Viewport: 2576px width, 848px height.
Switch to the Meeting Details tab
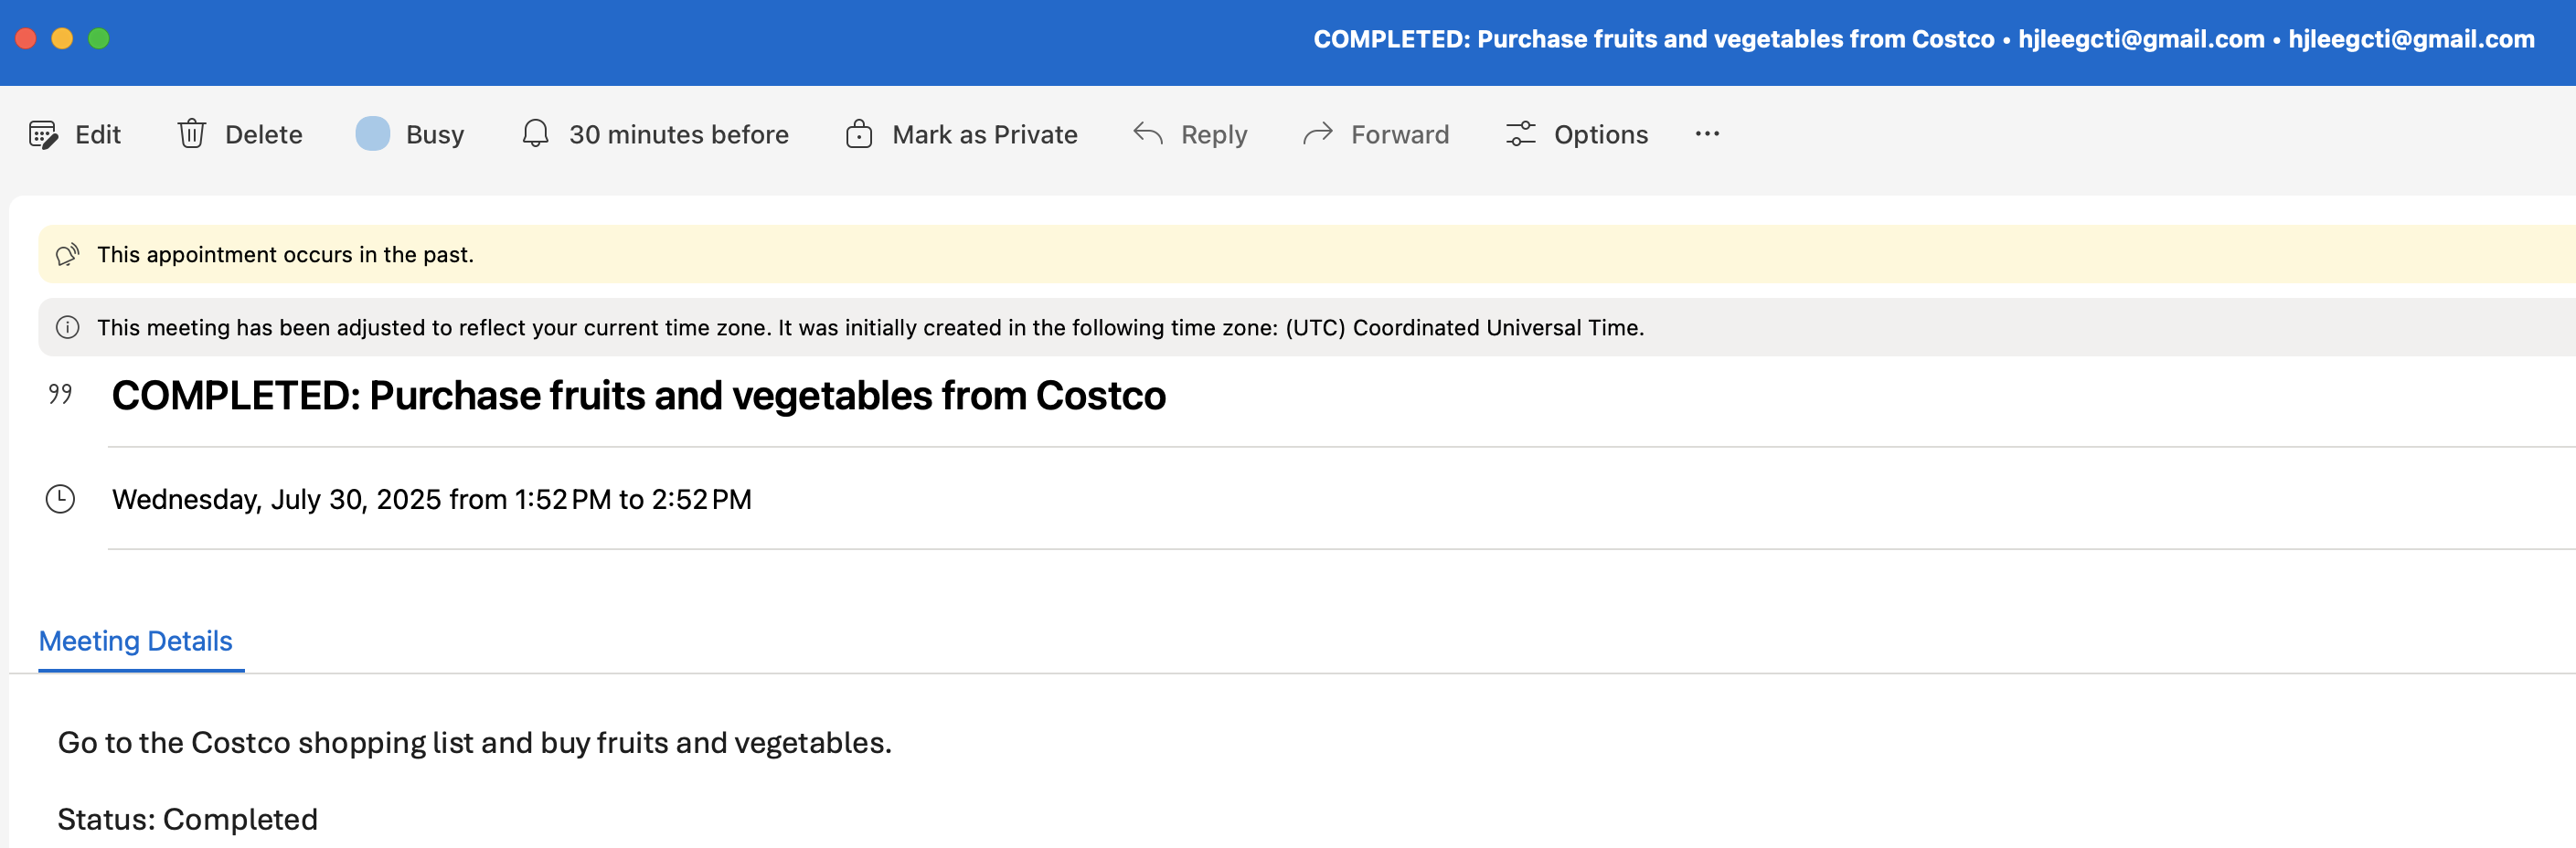[x=135, y=641]
